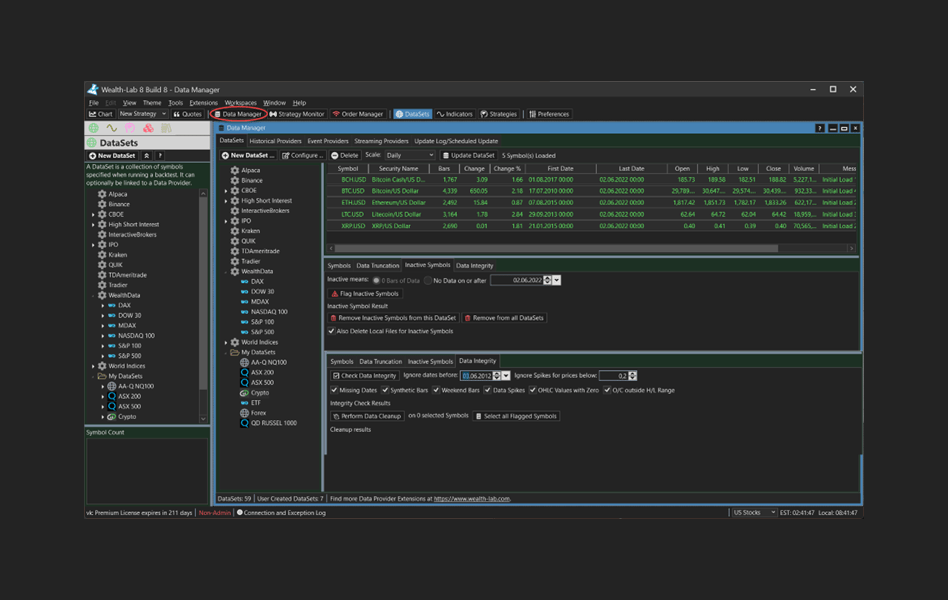Open the 02.06.2022 date picker arrow
The width and height of the screenshot is (948, 600).
click(x=556, y=281)
